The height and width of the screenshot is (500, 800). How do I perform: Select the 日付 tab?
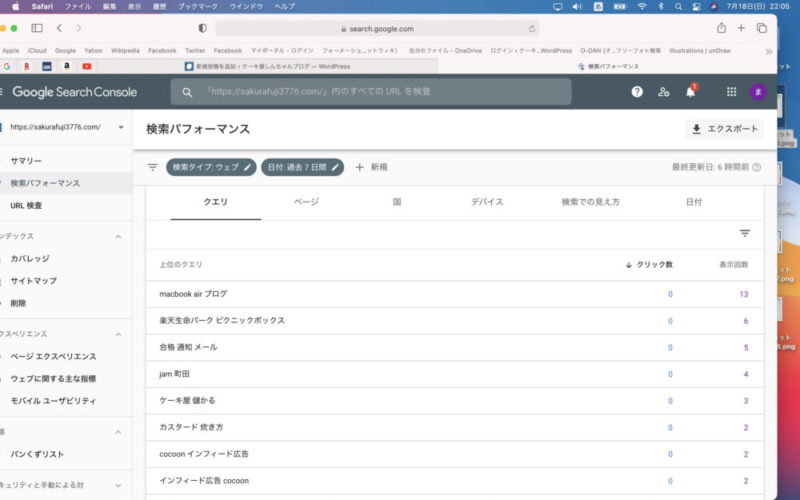click(694, 203)
